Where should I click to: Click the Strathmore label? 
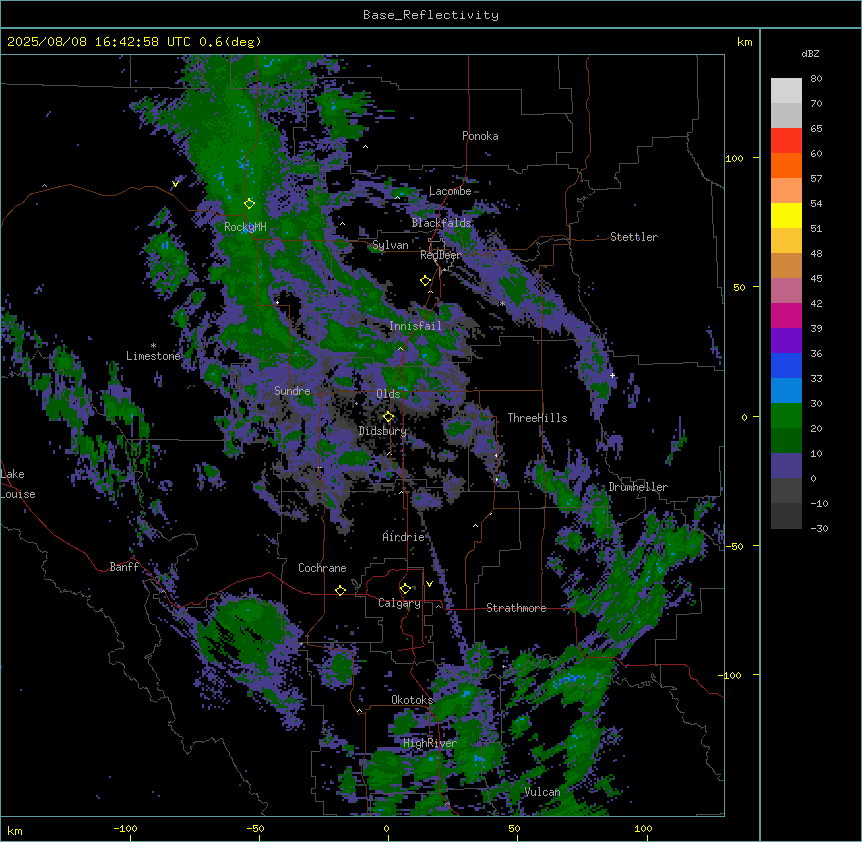tap(516, 608)
